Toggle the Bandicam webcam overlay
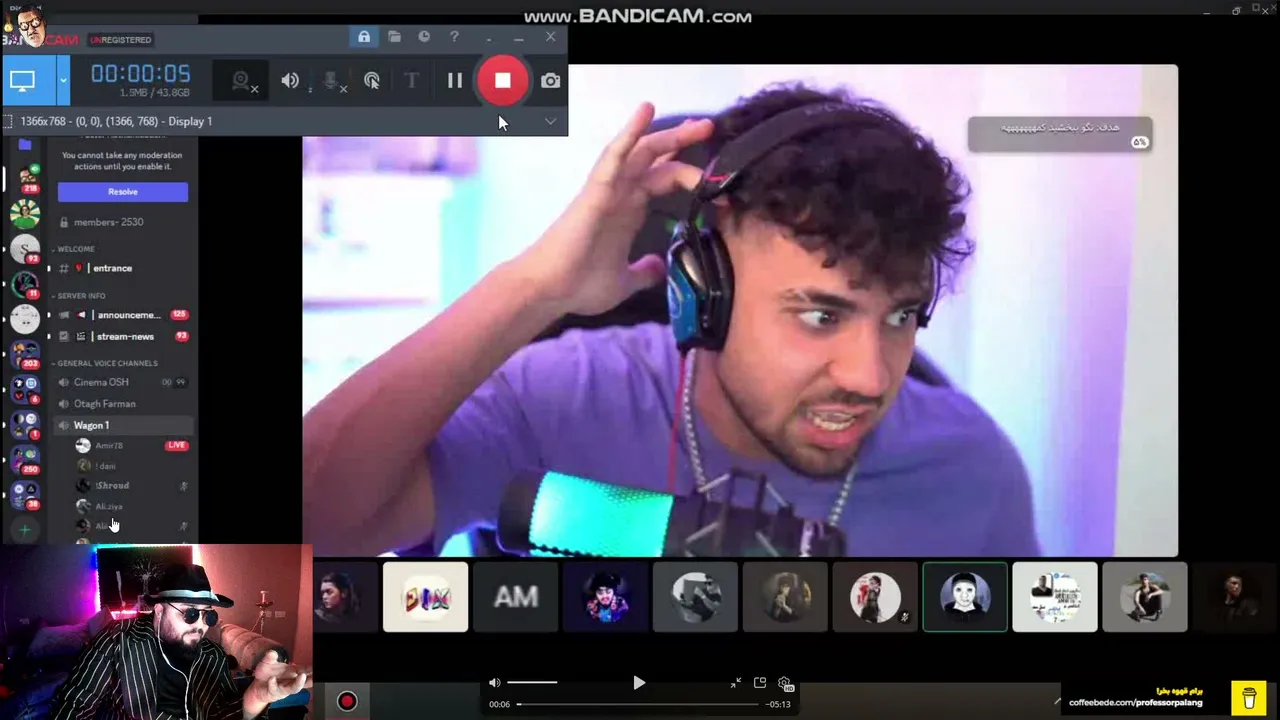The image size is (1280, 720). pos(243,81)
